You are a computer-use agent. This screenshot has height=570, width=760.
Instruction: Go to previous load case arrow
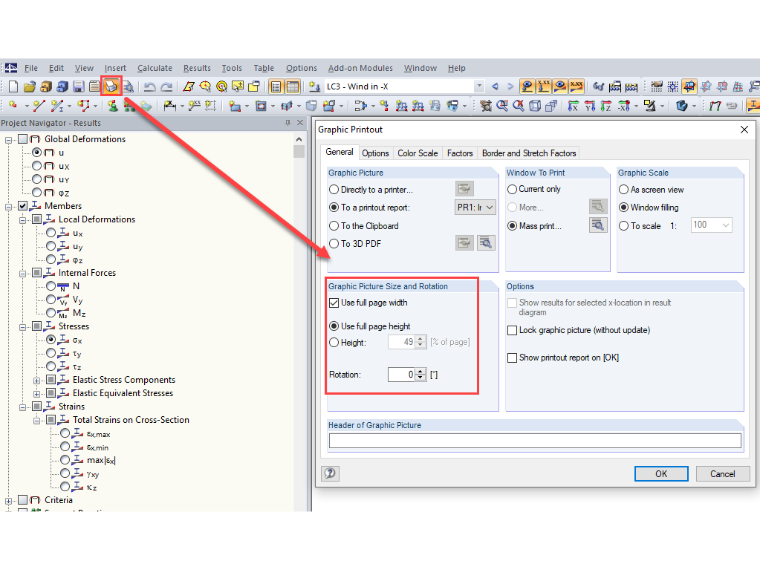click(495, 86)
